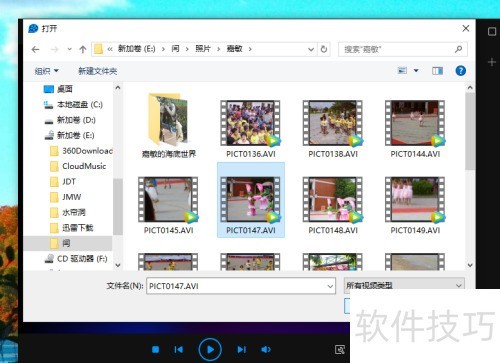Refresh the current folder view
Screen dimensions: 500x363
tap(323, 49)
